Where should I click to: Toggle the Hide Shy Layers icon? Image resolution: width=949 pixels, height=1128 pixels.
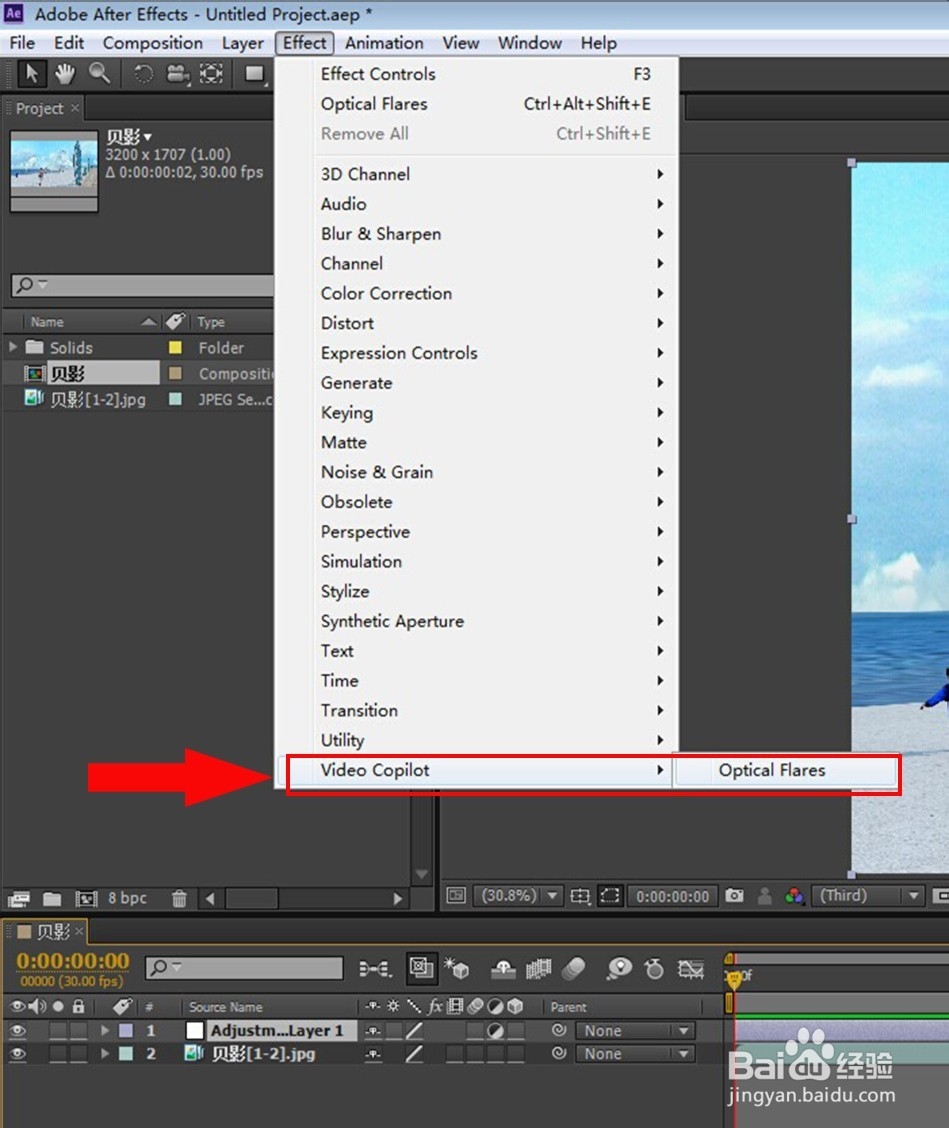pyautogui.click(x=503, y=970)
